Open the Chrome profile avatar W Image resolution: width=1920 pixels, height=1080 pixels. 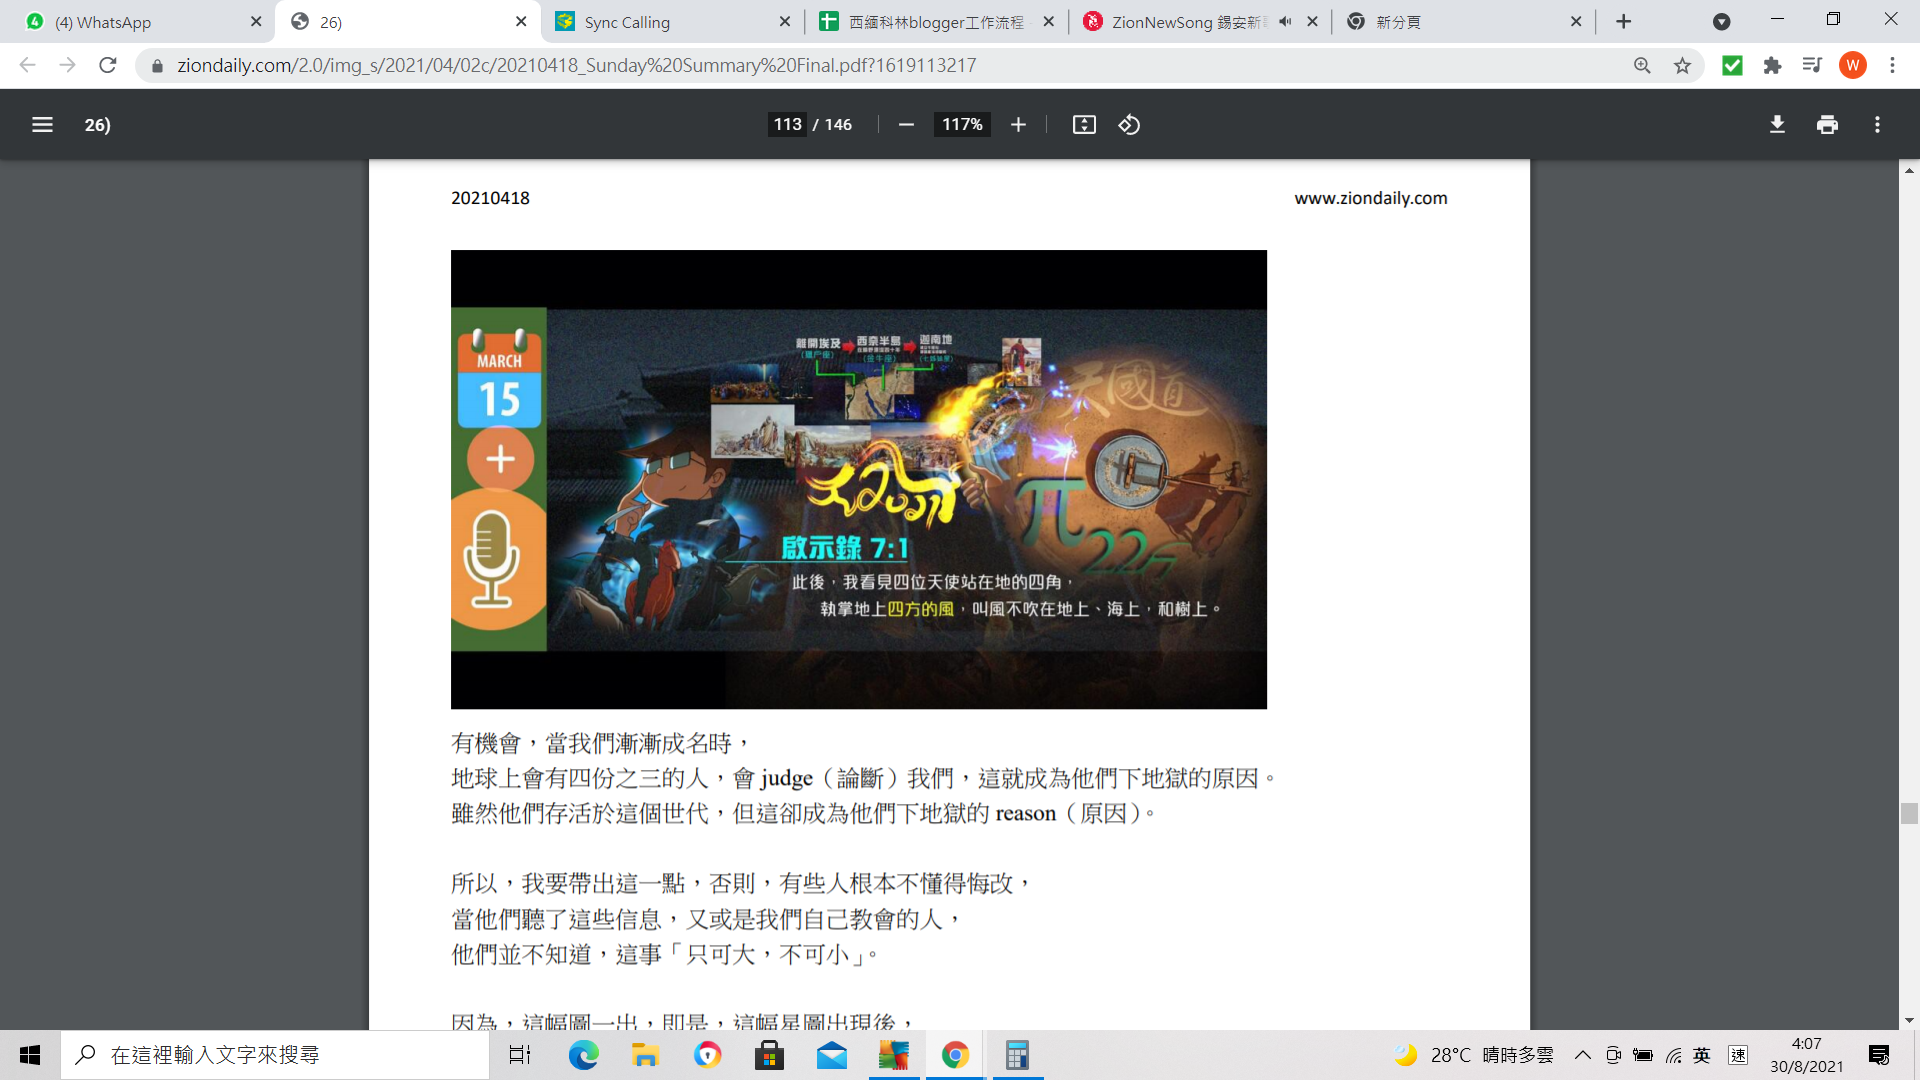(1853, 65)
